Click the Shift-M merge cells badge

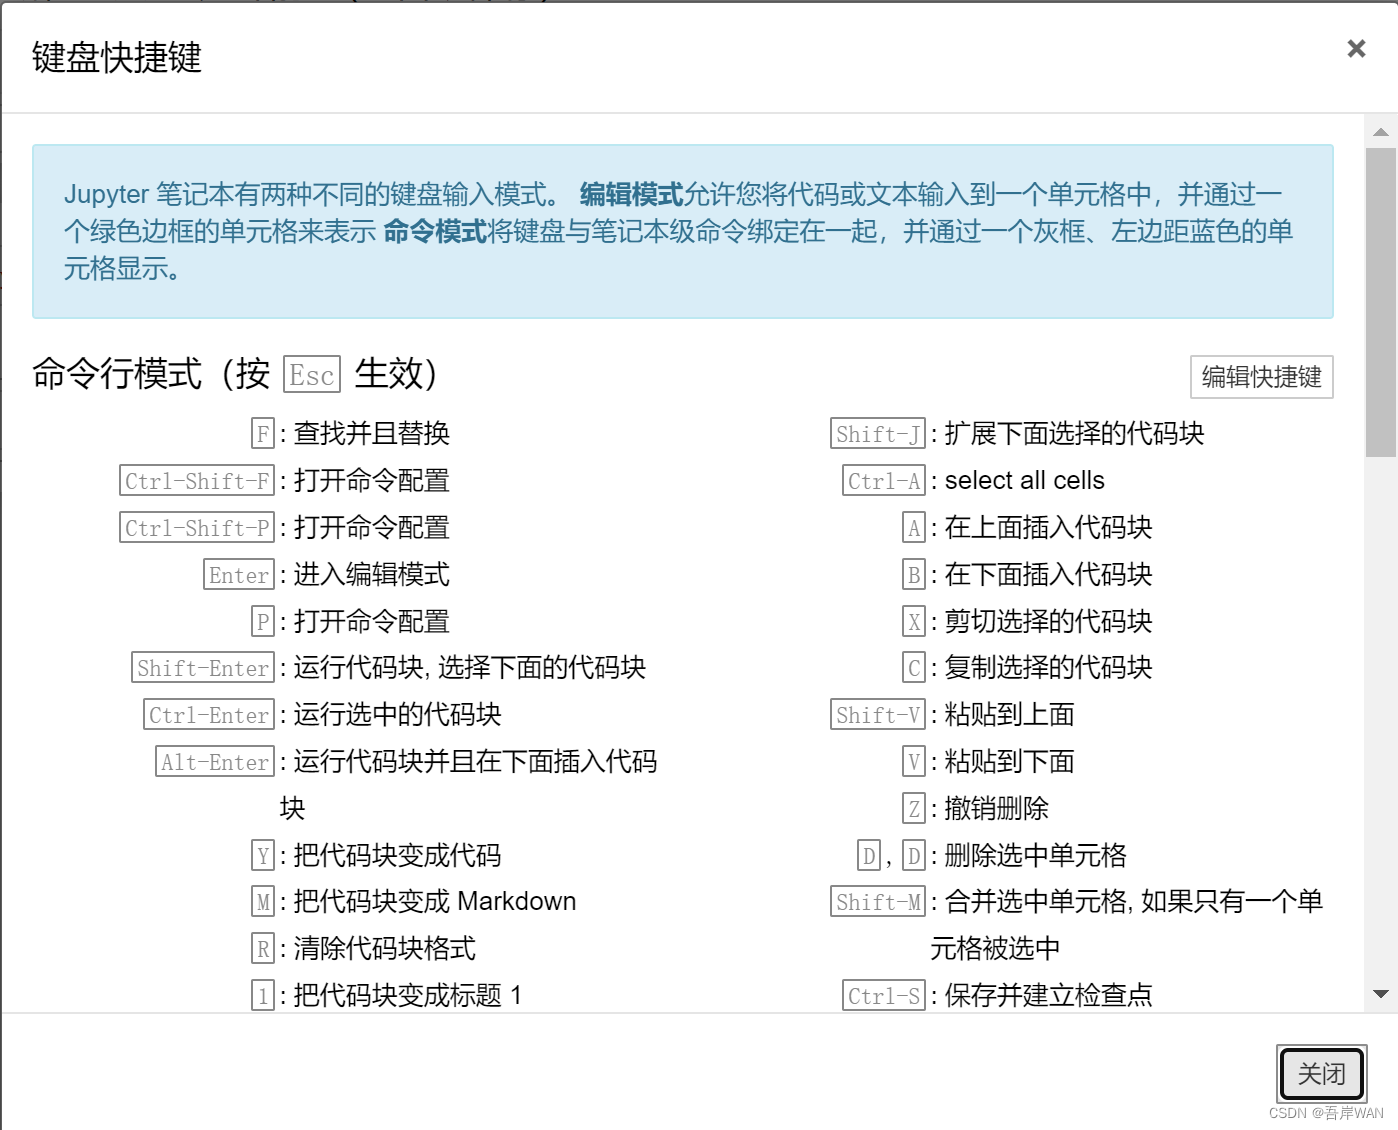(877, 901)
